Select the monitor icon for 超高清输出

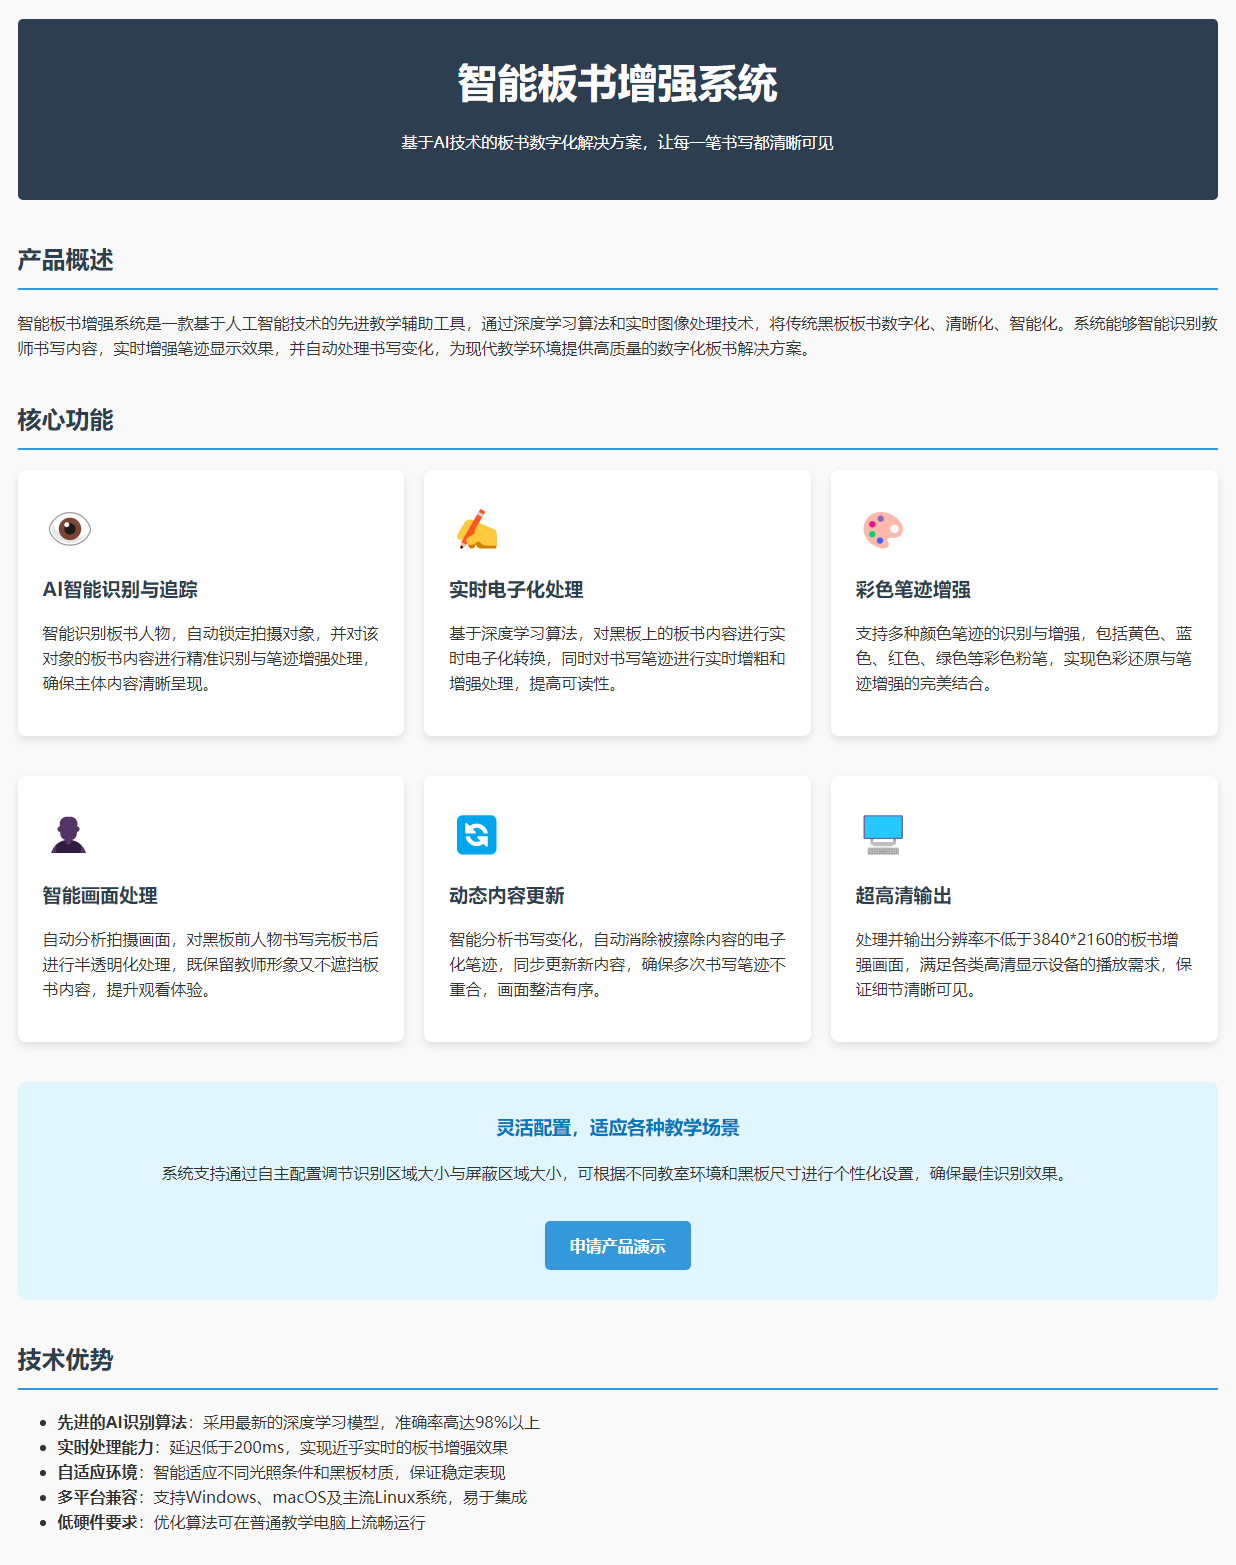coord(881,835)
